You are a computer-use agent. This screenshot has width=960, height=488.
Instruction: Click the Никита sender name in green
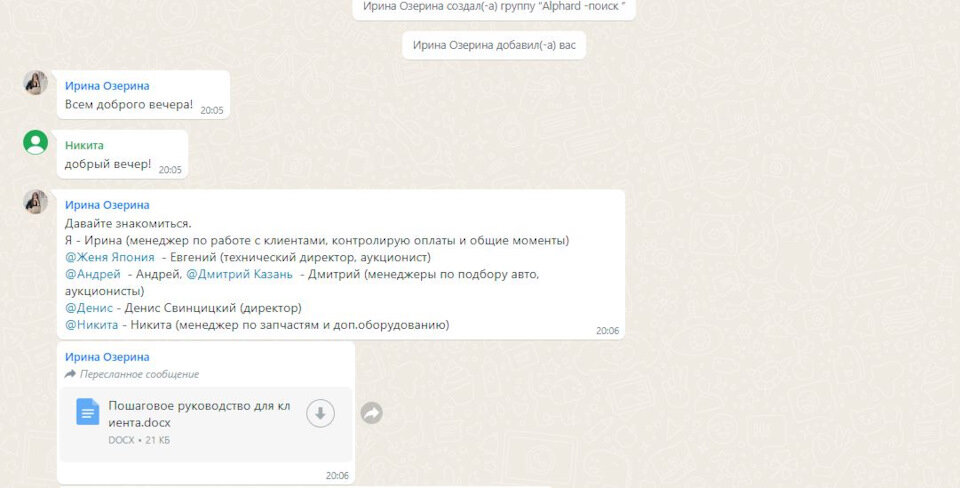coord(84,146)
